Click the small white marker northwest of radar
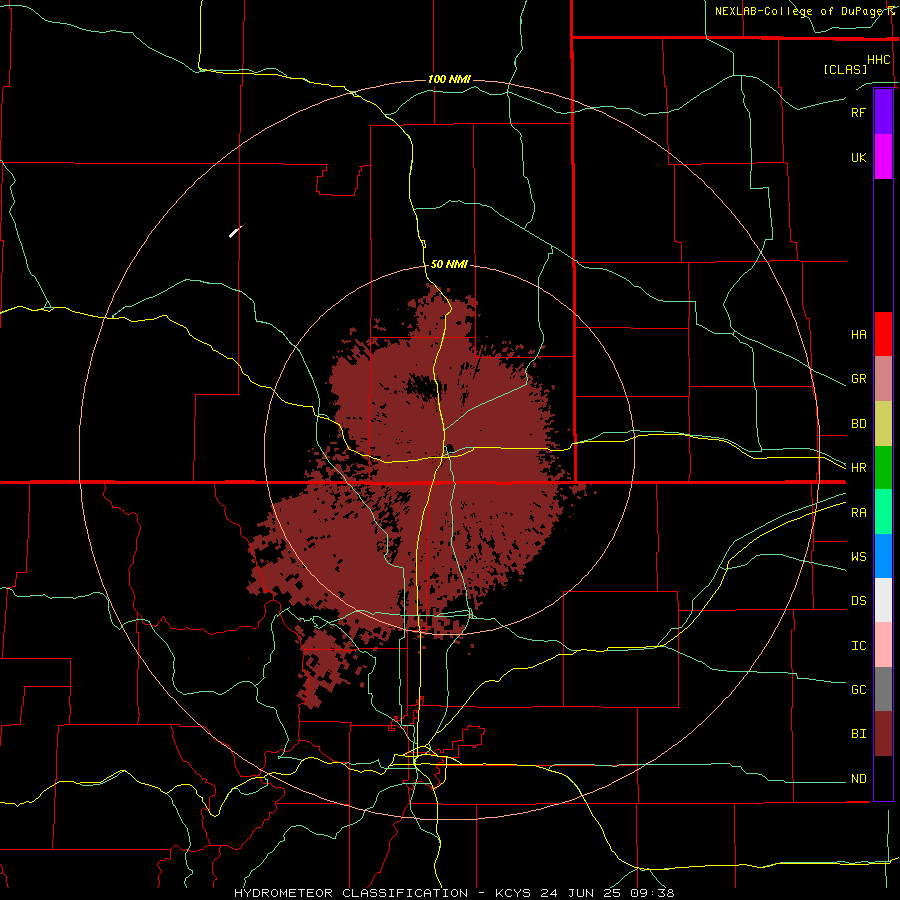 click(x=235, y=232)
